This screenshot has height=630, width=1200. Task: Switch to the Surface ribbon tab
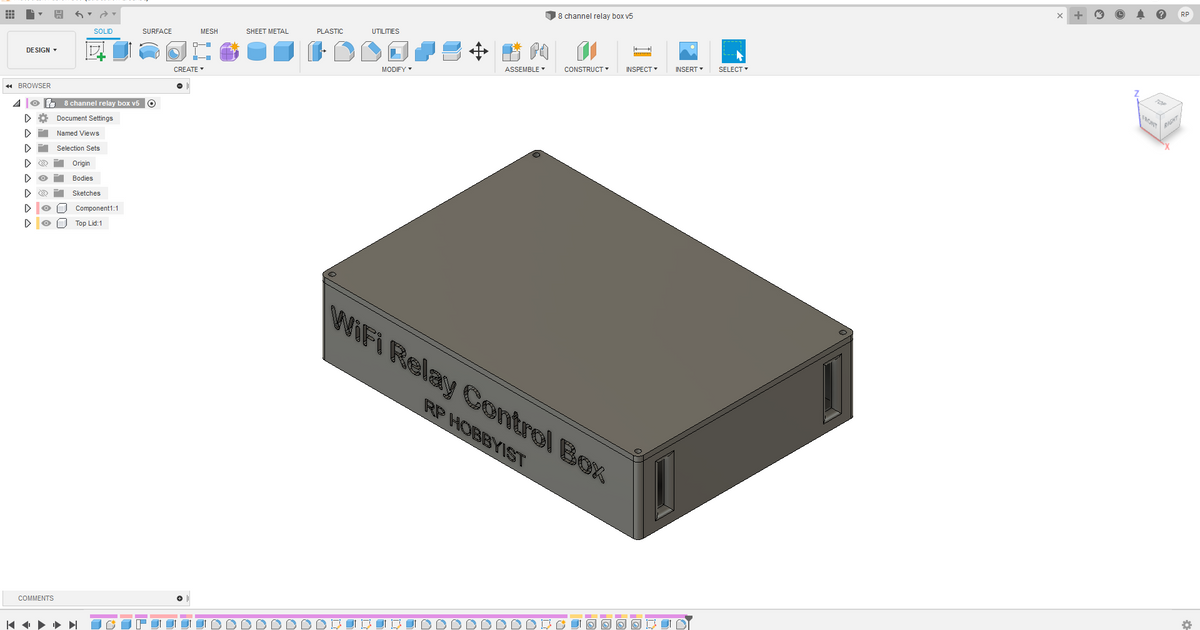[157, 31]
